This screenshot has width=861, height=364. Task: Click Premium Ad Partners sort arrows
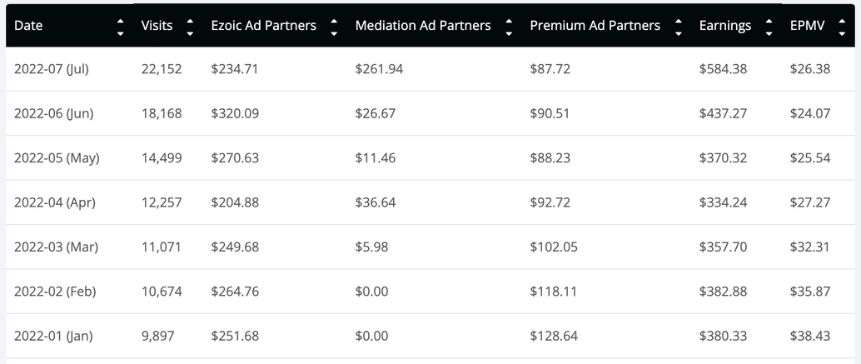coord(678,26)
